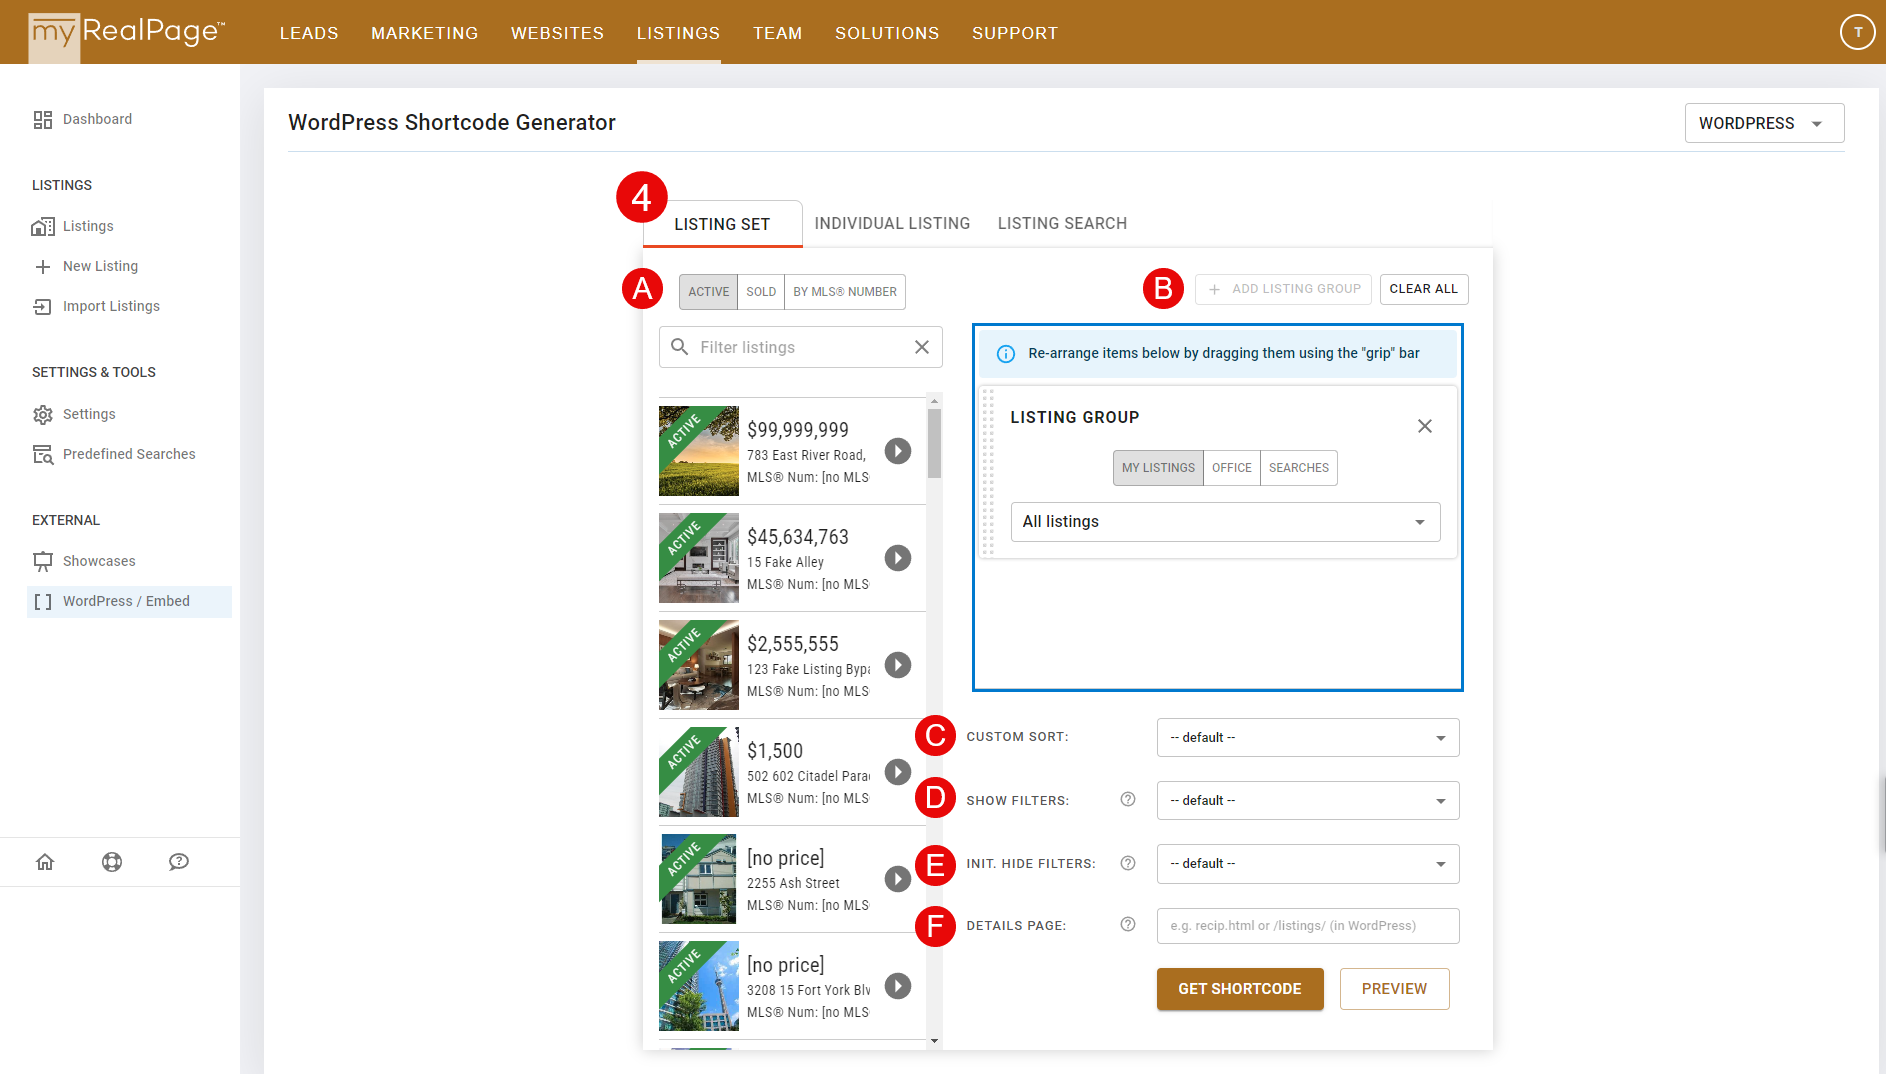Add the $2,555,555 listing with arrow button
1886x1074 pixels.
pyautogui.click(x=898, y=665)
